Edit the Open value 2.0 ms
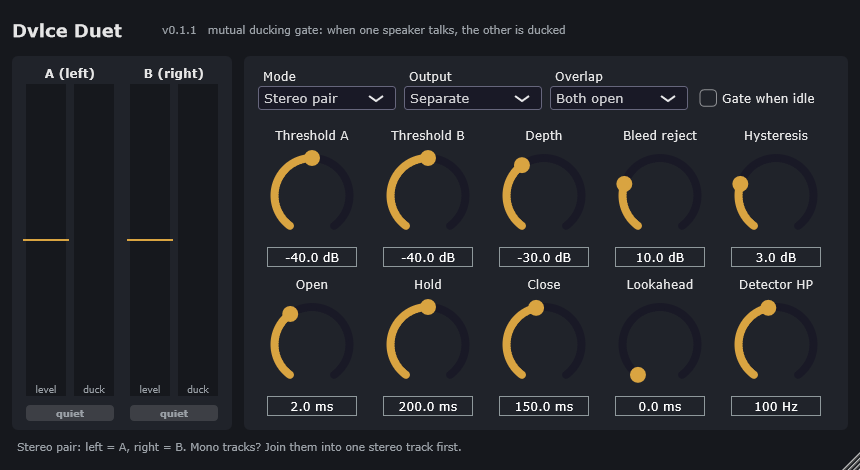Viewport: 860px width, 470px height. click(x=312, y=406)
